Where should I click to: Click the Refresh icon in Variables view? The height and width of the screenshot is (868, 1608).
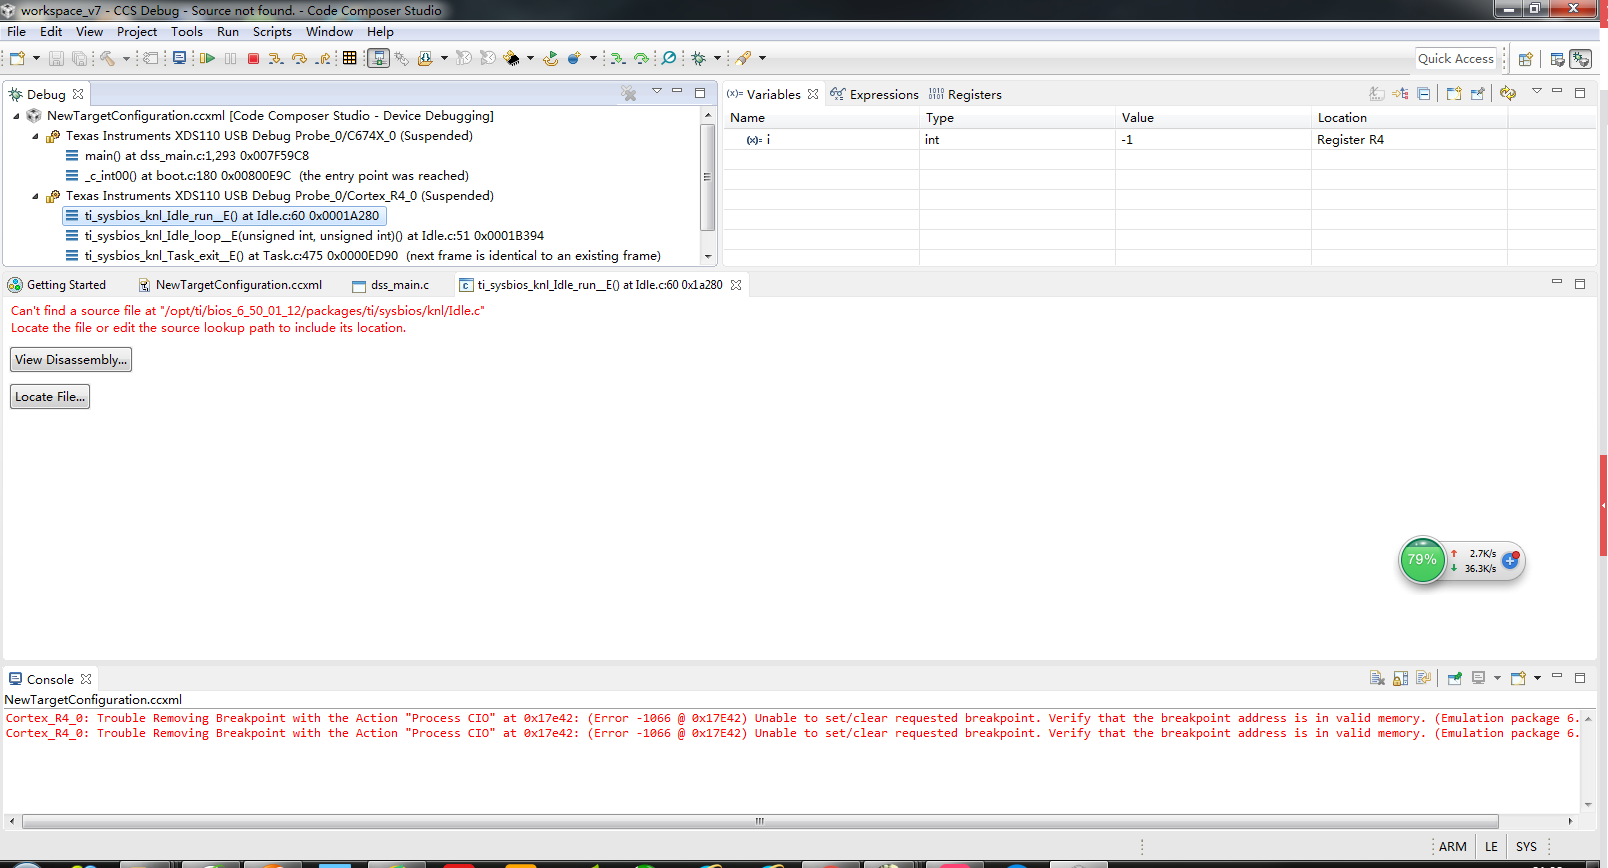[x=1508, y=93]
